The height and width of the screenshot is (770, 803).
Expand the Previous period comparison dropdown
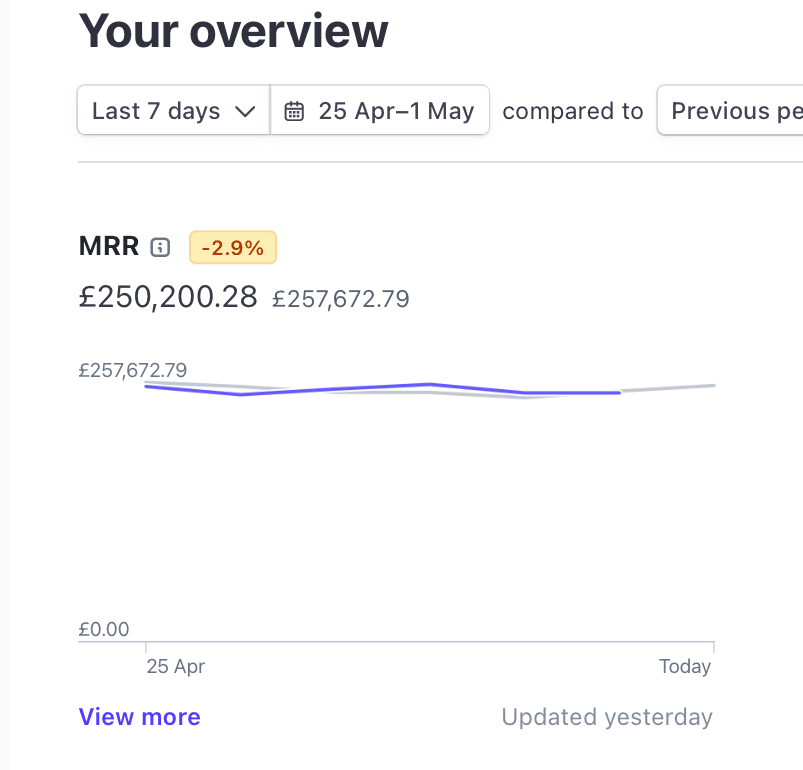pyautogui.click(x=735, y=111)
